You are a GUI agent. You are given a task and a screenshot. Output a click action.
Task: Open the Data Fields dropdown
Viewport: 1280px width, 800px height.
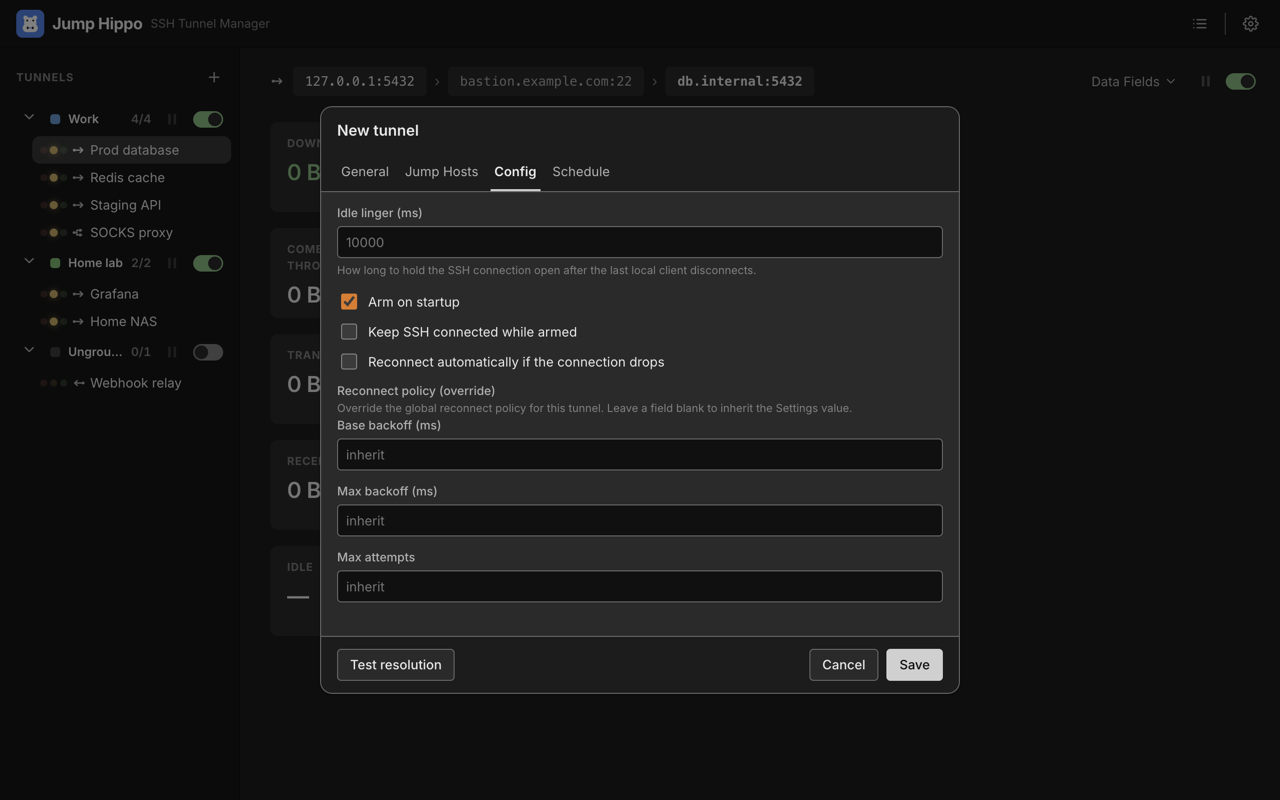(x=1133, y=81)
